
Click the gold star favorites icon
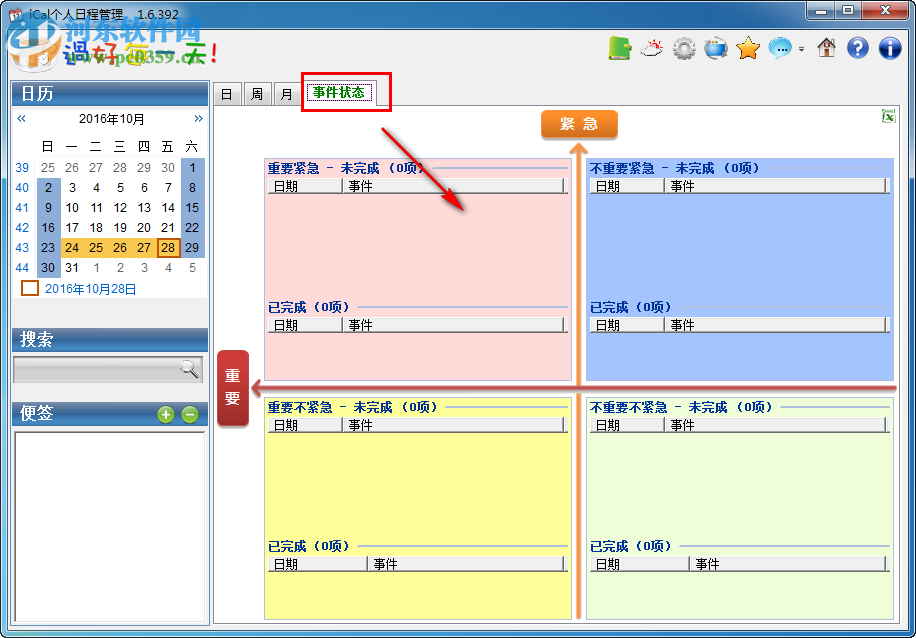[748, 48]
